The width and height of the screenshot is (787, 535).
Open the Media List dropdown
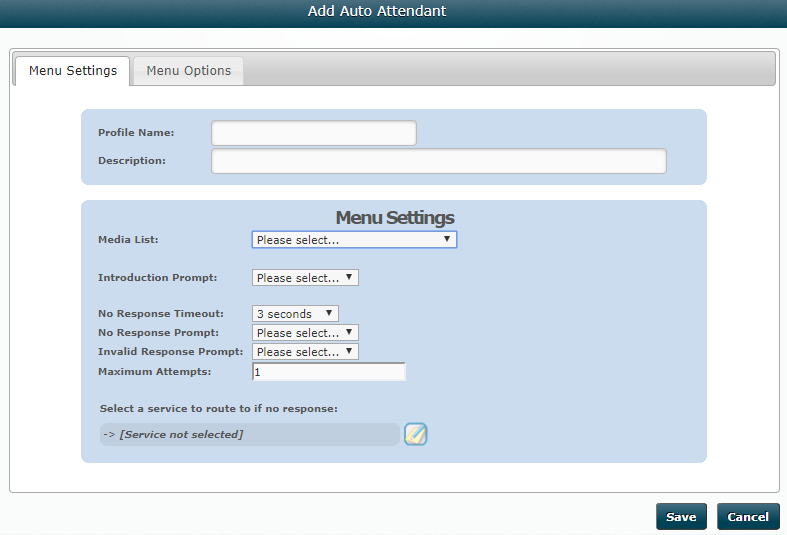354,240
